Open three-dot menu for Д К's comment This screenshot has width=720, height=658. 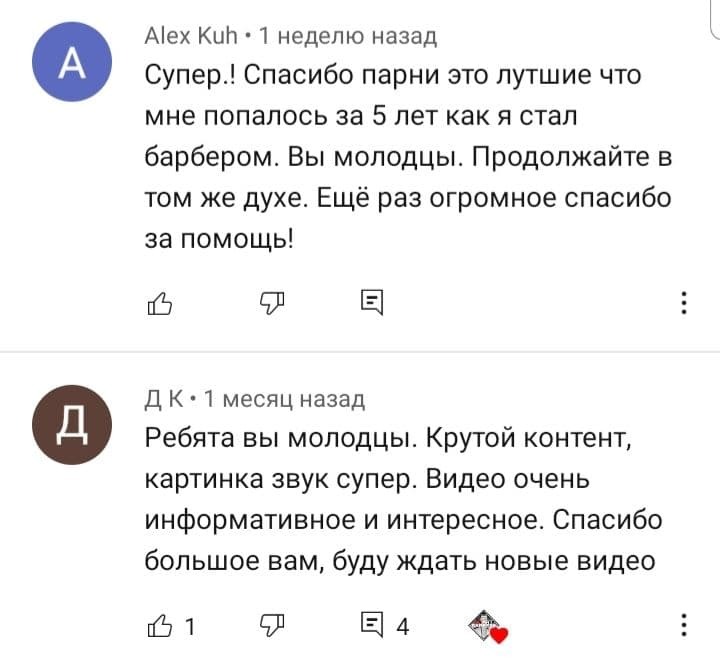tap(683, 627)
